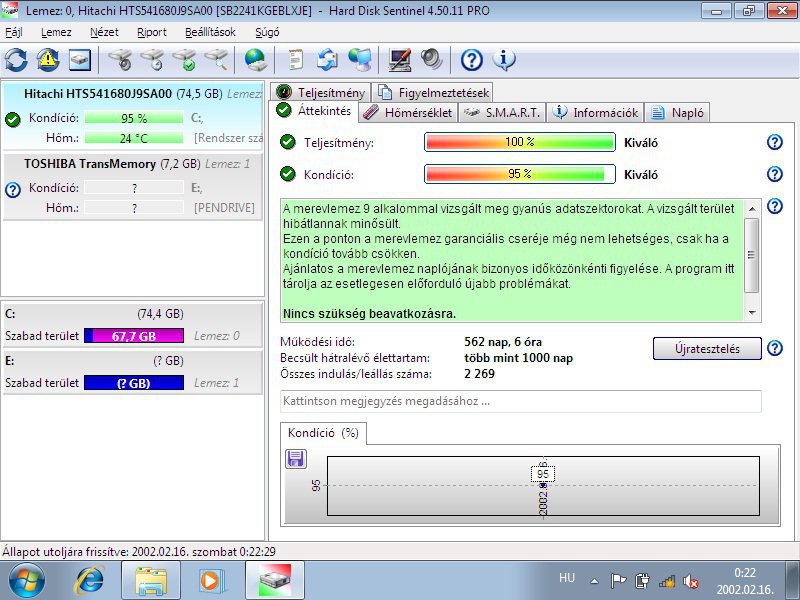
Task: Click the info bubble About toolbar icon
Action: 504,60
